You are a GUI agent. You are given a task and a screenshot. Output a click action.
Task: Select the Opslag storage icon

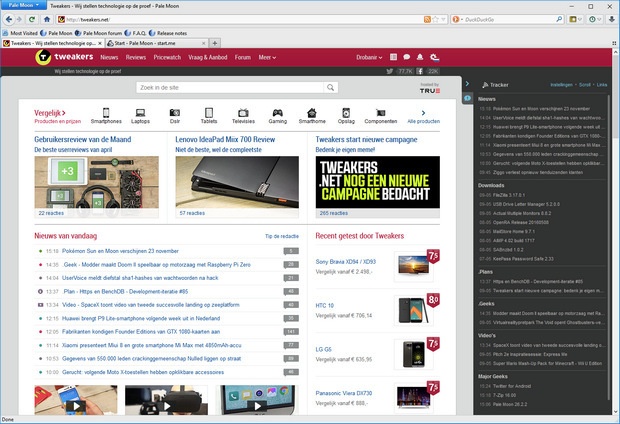point(346,113)
